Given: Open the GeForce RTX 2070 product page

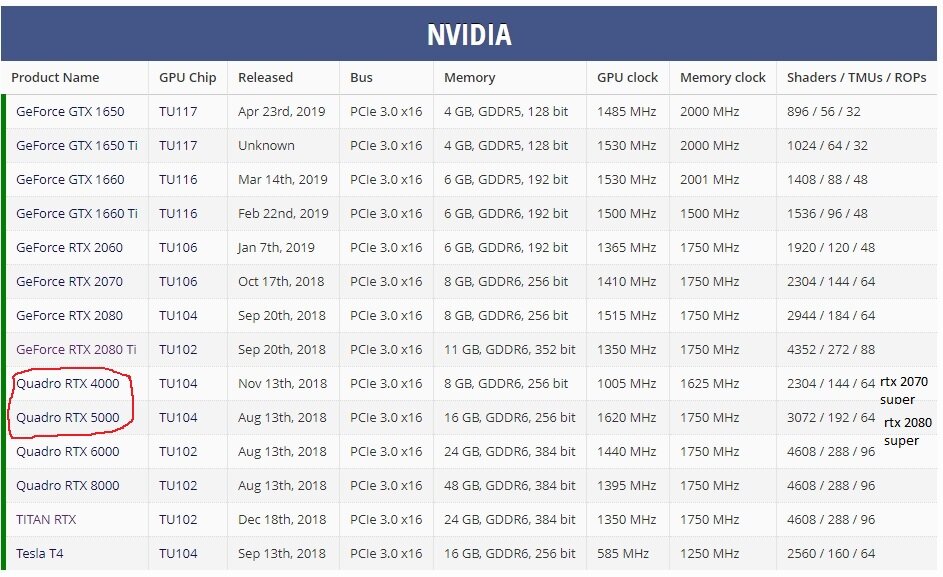Looking at the screenshot, I should (x=70, y=282).
